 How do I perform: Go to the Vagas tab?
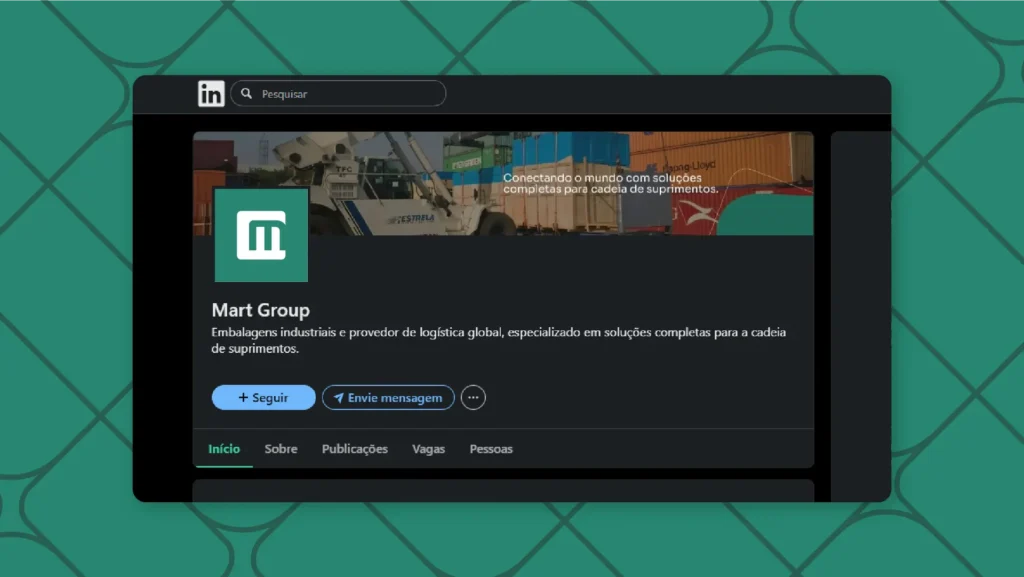[428, 449]
